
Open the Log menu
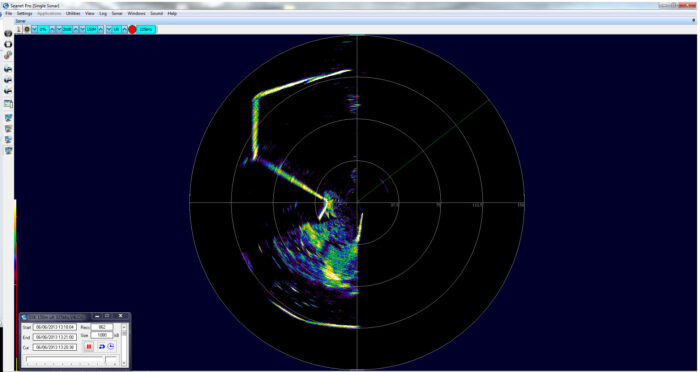(x=103, y=13)
